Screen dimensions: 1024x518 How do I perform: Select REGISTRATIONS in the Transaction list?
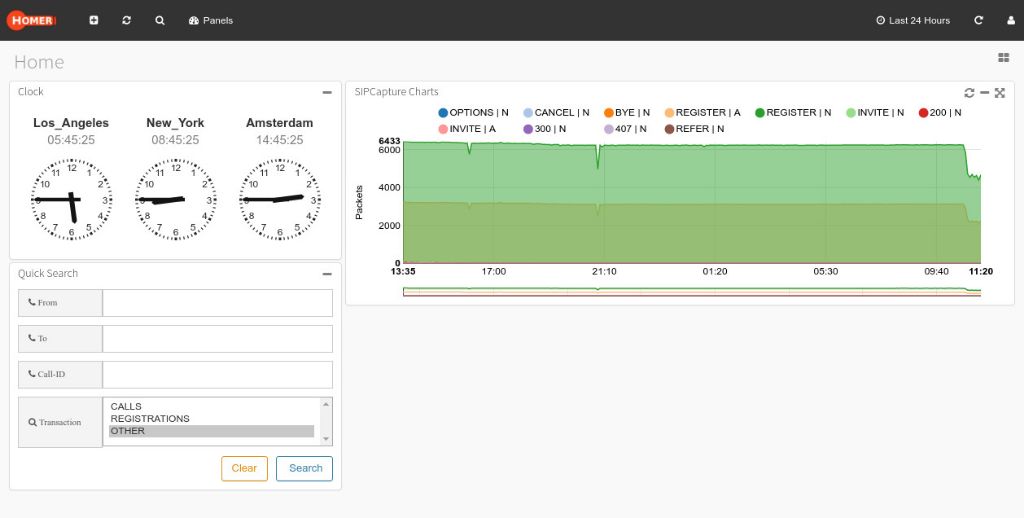150,419
